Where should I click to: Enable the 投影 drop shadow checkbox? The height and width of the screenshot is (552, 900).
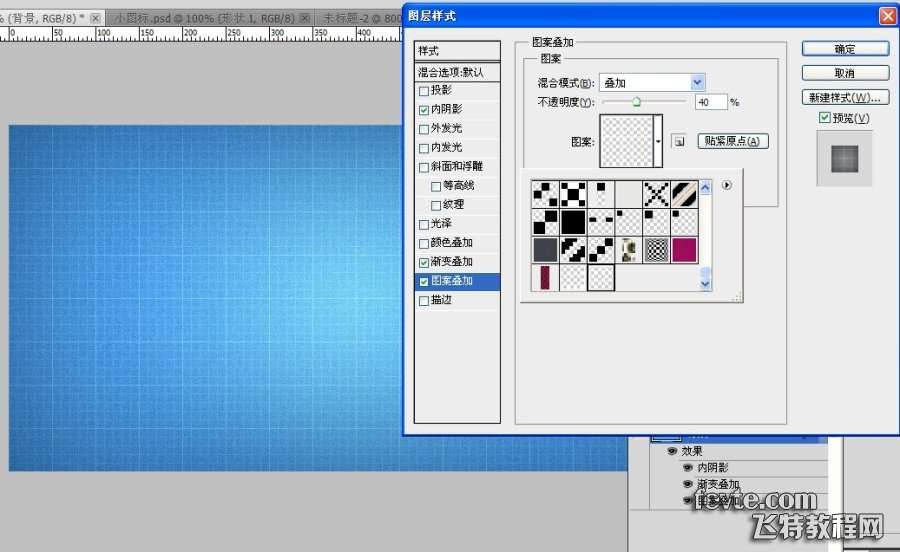click(424, 90)
